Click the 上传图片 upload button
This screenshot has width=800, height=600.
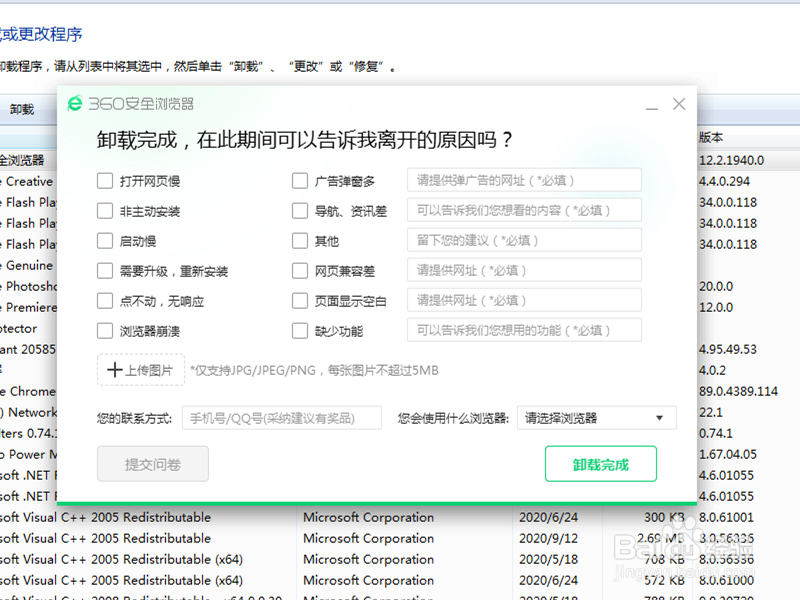[141, 370]
